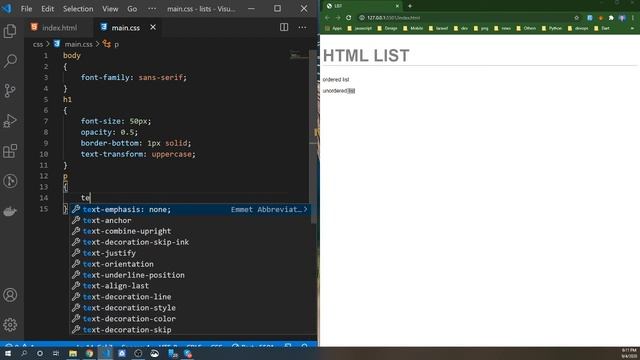Open the Windows Start menu
This screenshot has width=640, height=360.
click(8, 353)
